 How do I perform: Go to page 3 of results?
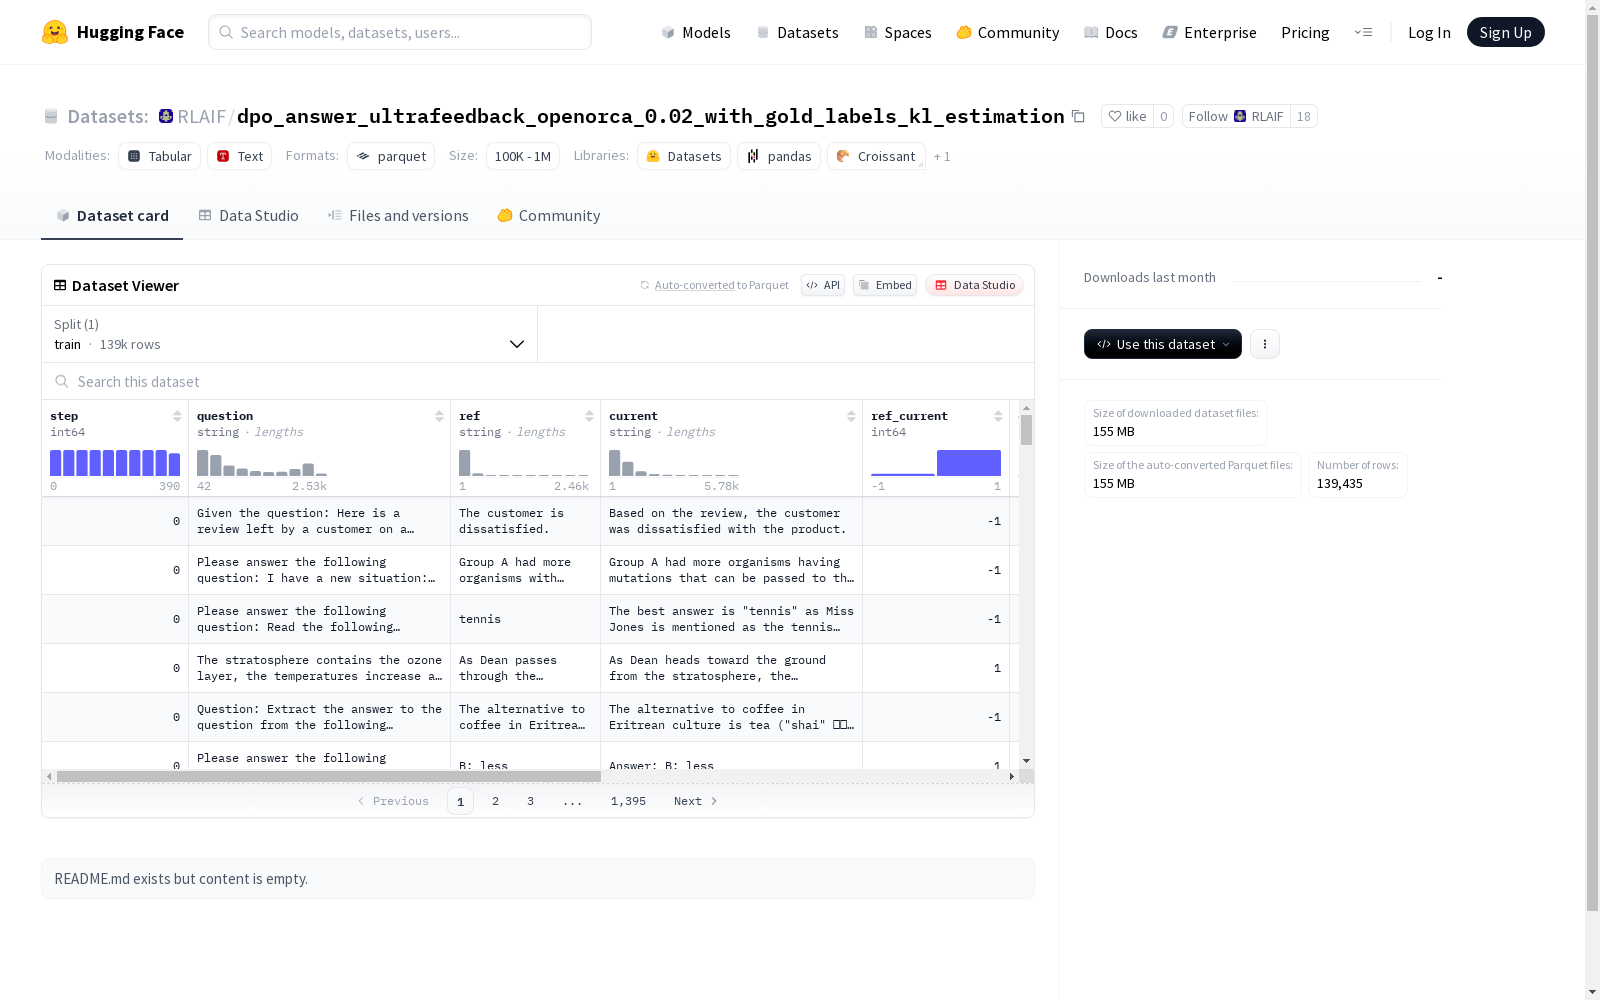[x=530, y=801]
